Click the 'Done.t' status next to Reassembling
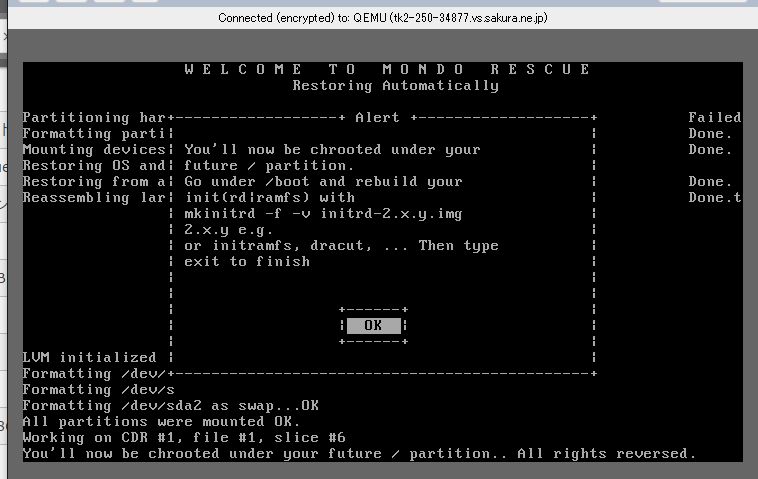The height and width of the screenshot is (479, 758). (x=714, y=197)
